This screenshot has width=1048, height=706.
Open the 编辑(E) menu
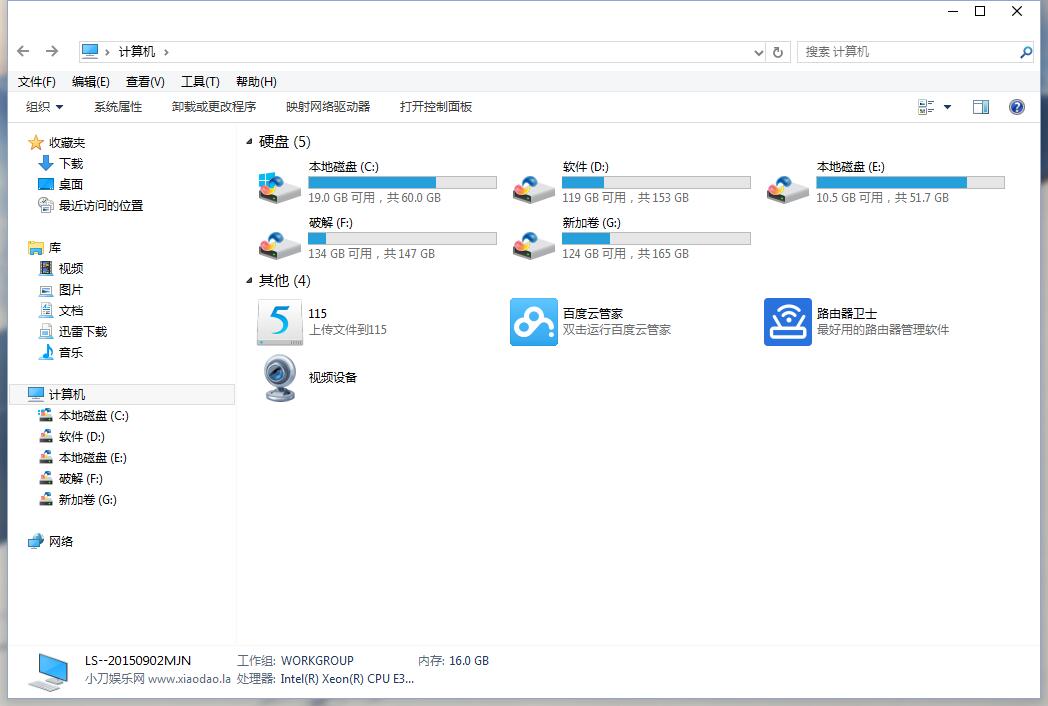(91, 82)
